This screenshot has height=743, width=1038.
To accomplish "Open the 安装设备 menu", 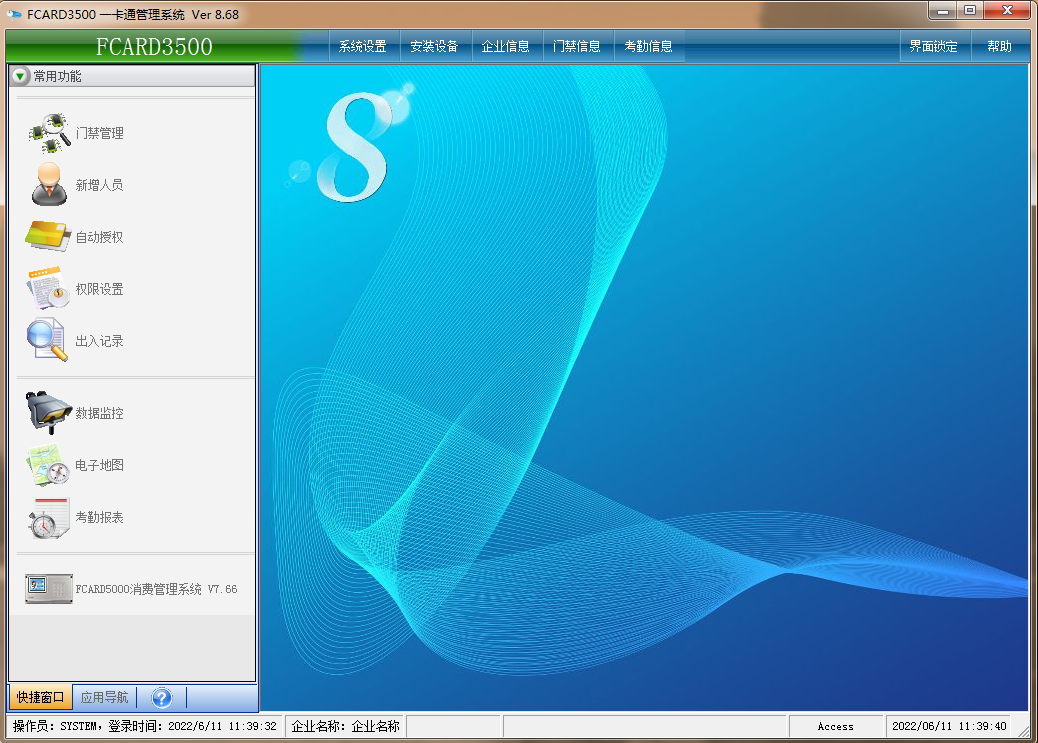I will [434, 46].
